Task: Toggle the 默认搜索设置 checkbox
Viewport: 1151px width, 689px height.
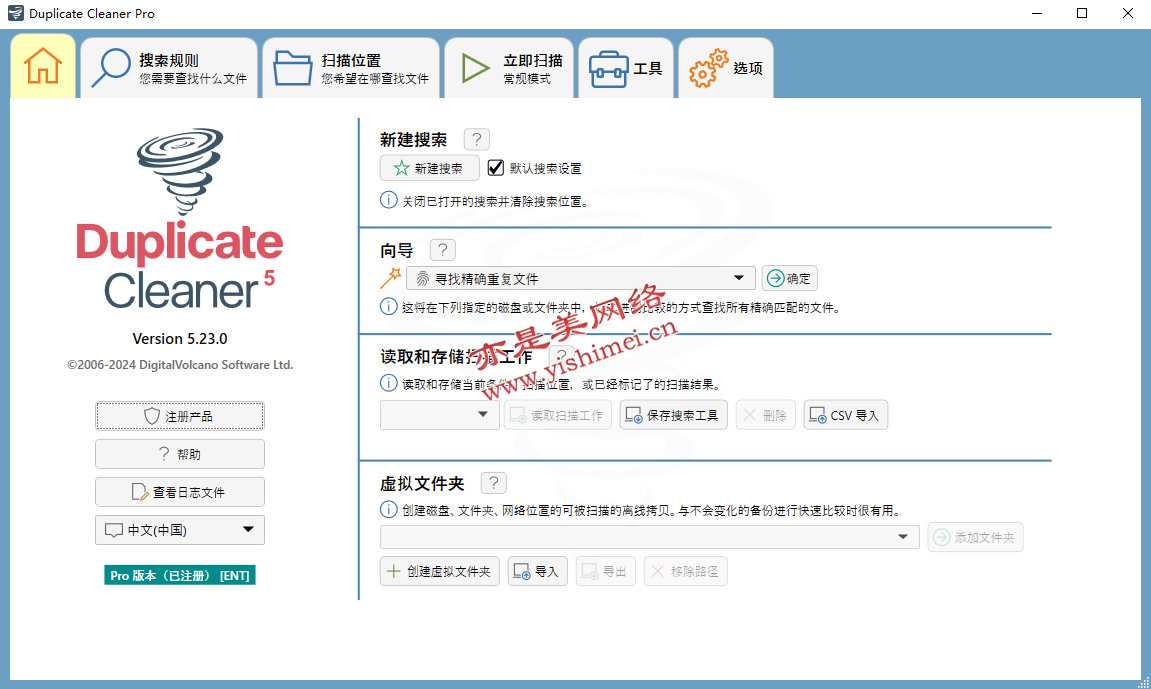Action: [496, 168]
